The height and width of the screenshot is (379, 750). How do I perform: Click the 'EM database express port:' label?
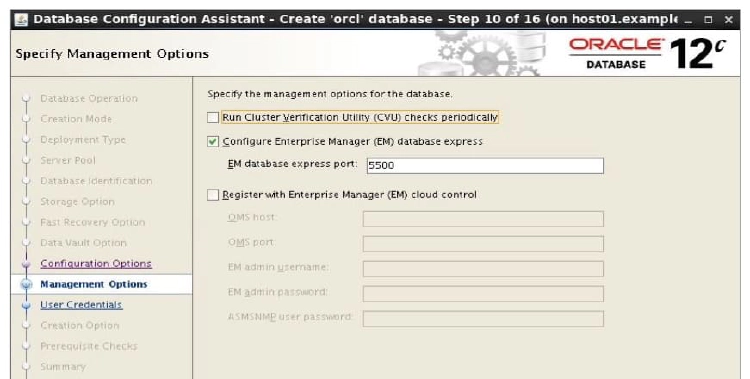point(292,164)
